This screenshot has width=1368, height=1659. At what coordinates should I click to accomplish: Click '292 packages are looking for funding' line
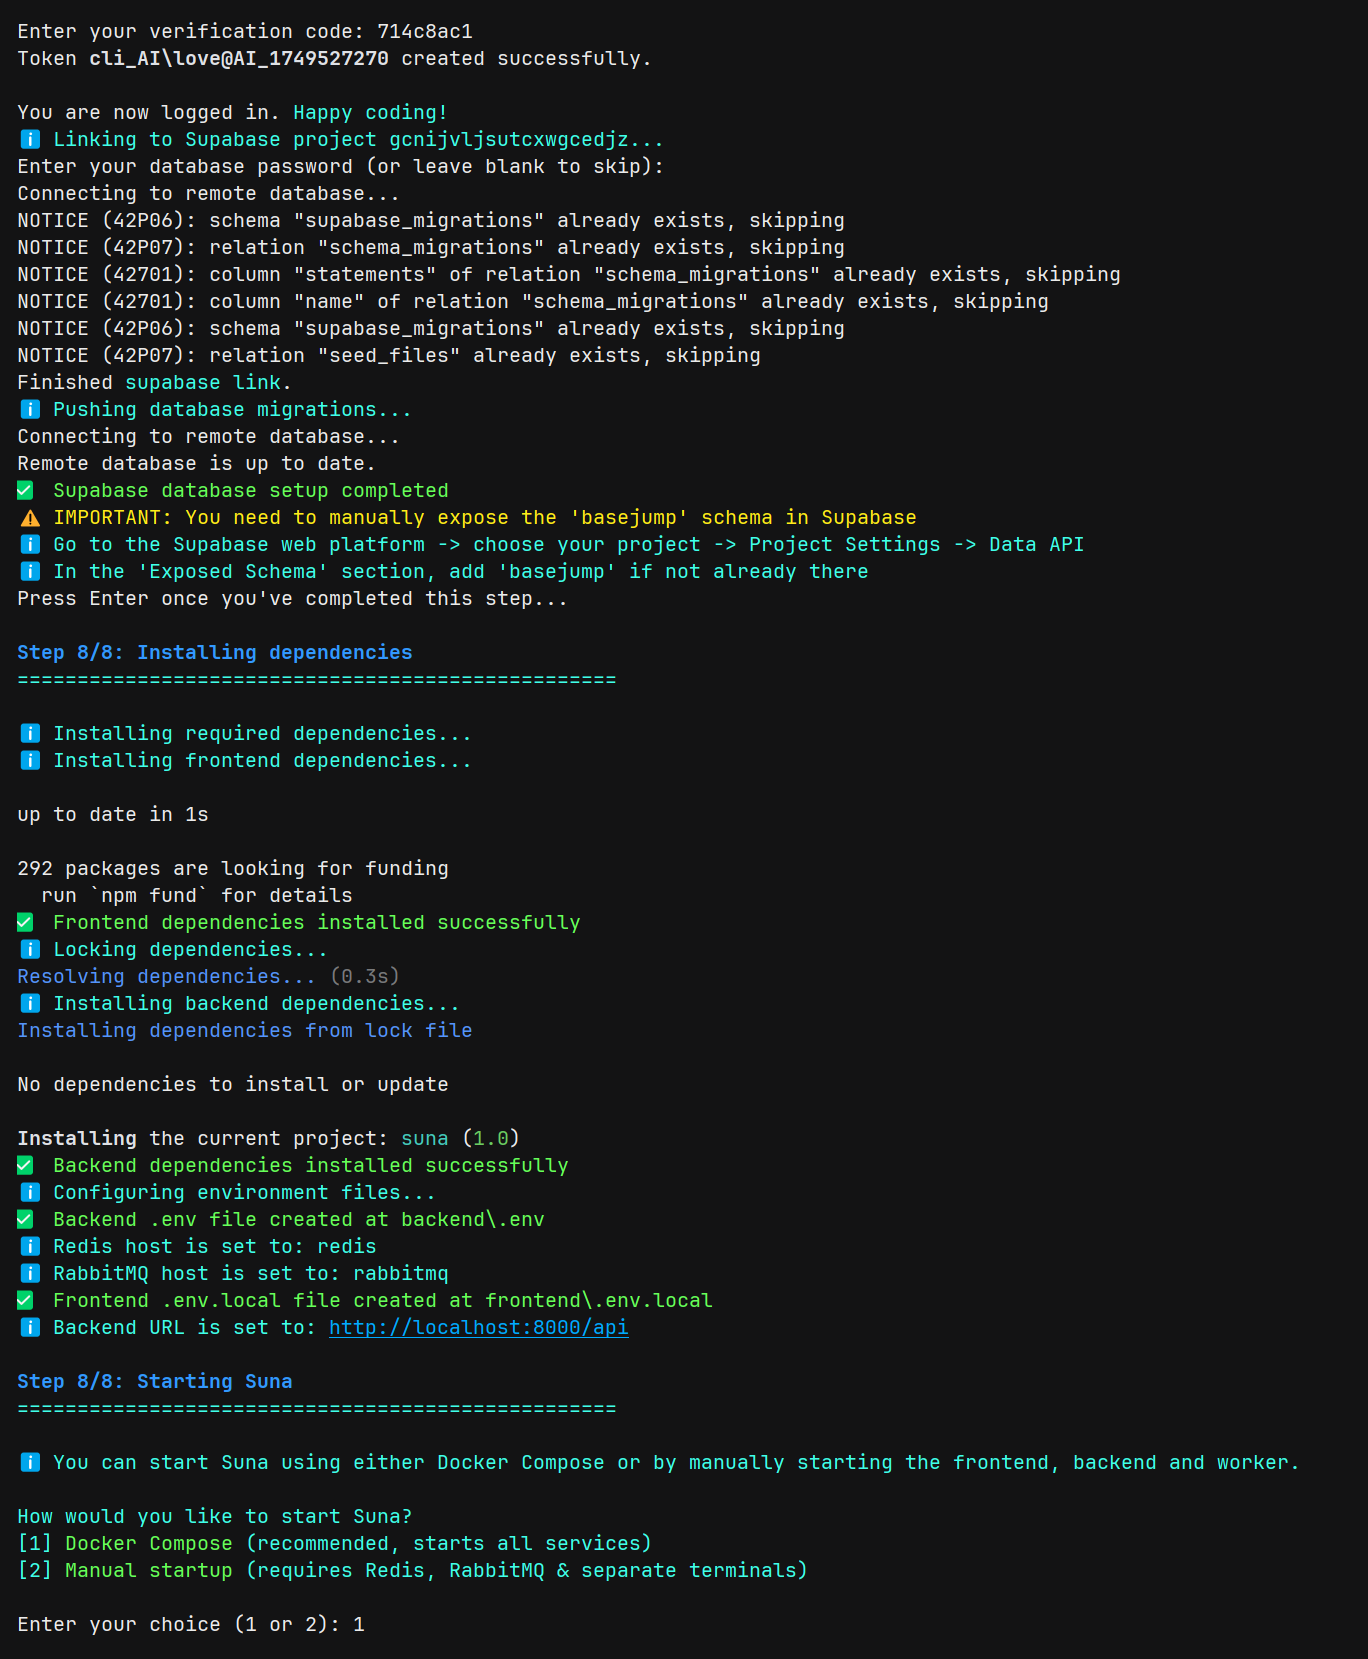(x=233, y=868)
